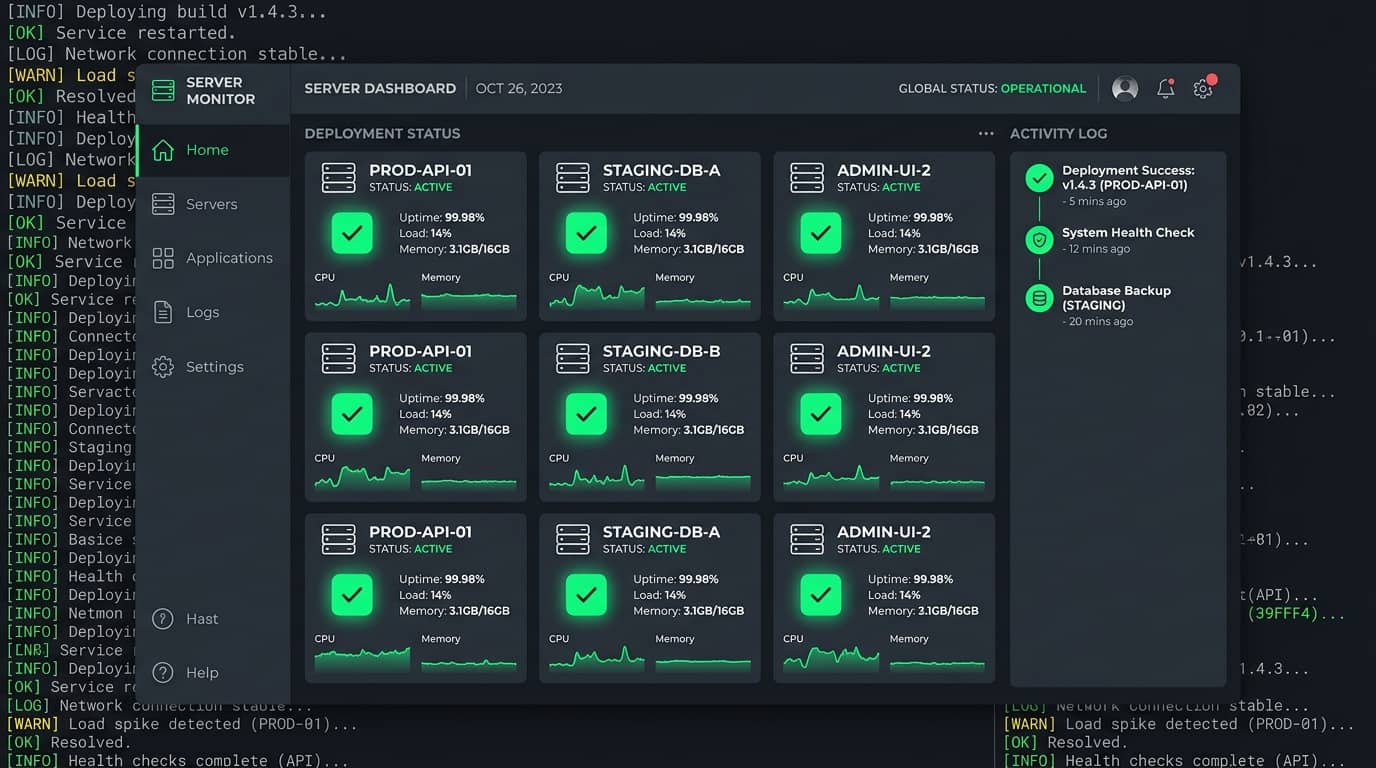Click the '- 5 mins ago' timestamp
1376x768 pixels.
(x=1094, y=201)
